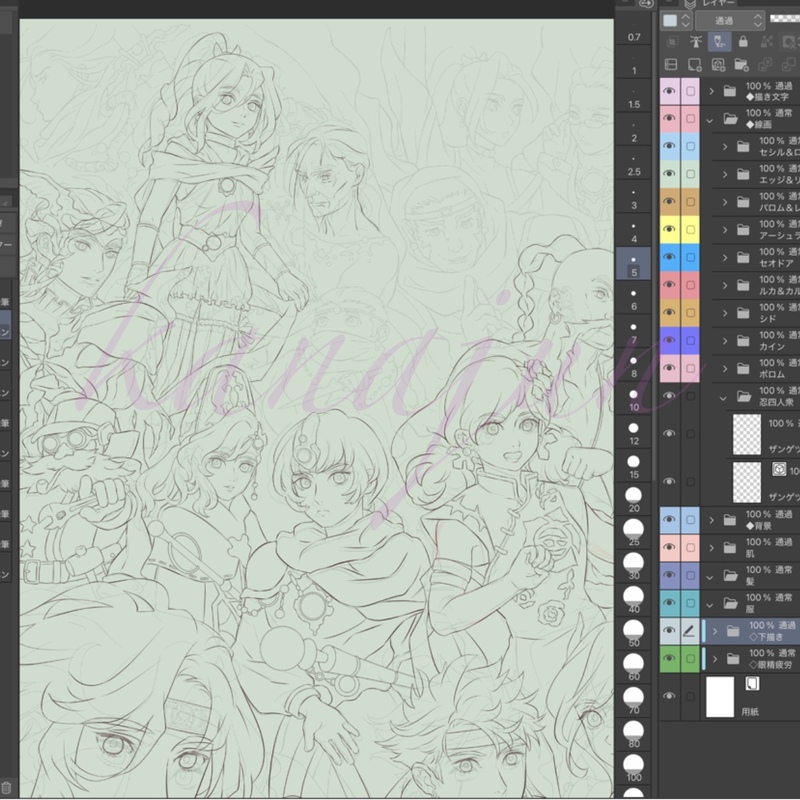Collapse the 服 folder

tap(710, 605)
